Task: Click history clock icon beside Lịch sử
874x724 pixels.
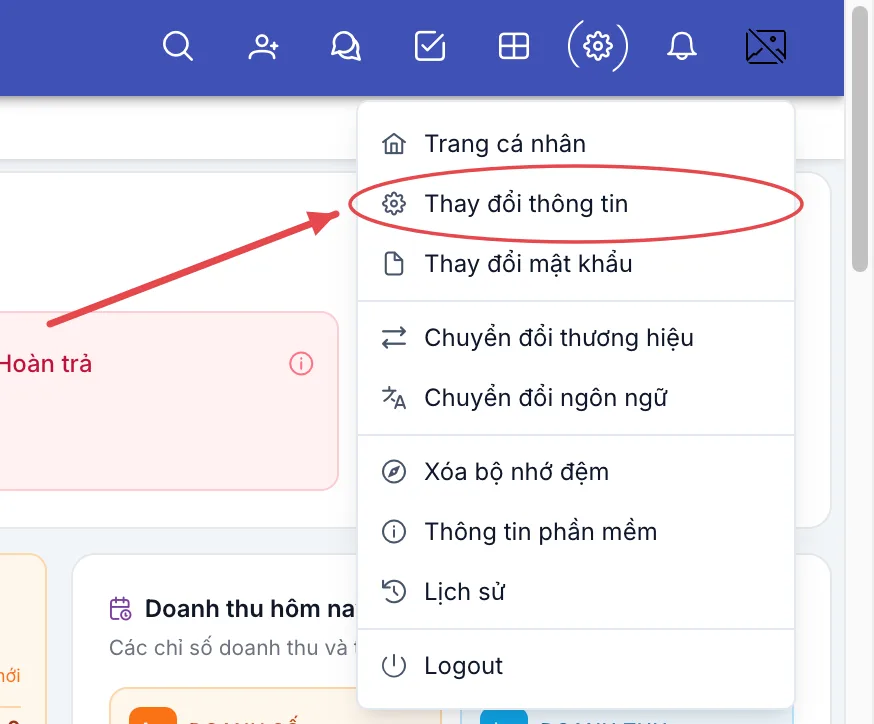Action: (394, 592)
